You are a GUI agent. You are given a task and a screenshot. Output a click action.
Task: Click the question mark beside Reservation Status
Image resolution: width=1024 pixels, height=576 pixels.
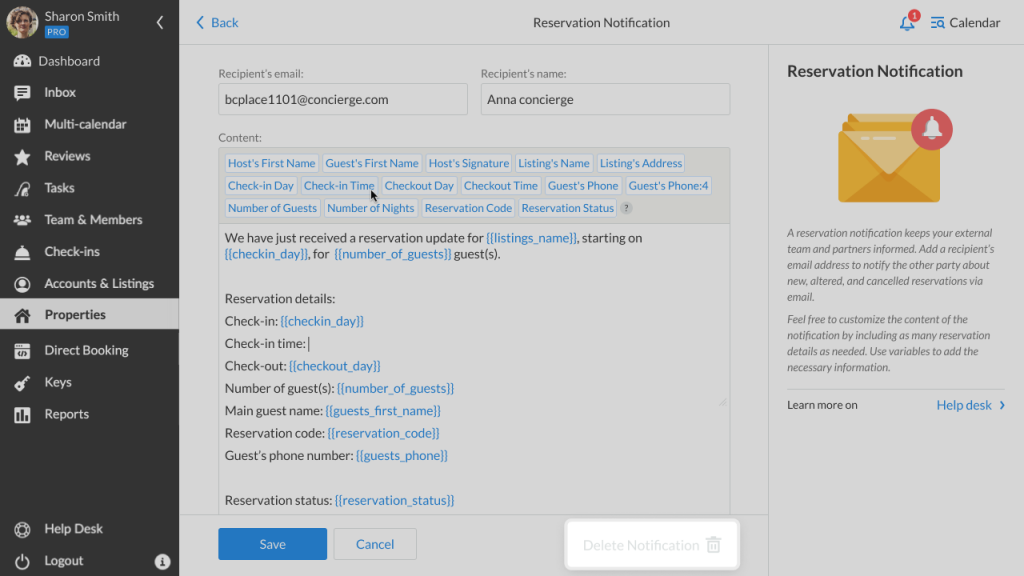coord(625,208)
